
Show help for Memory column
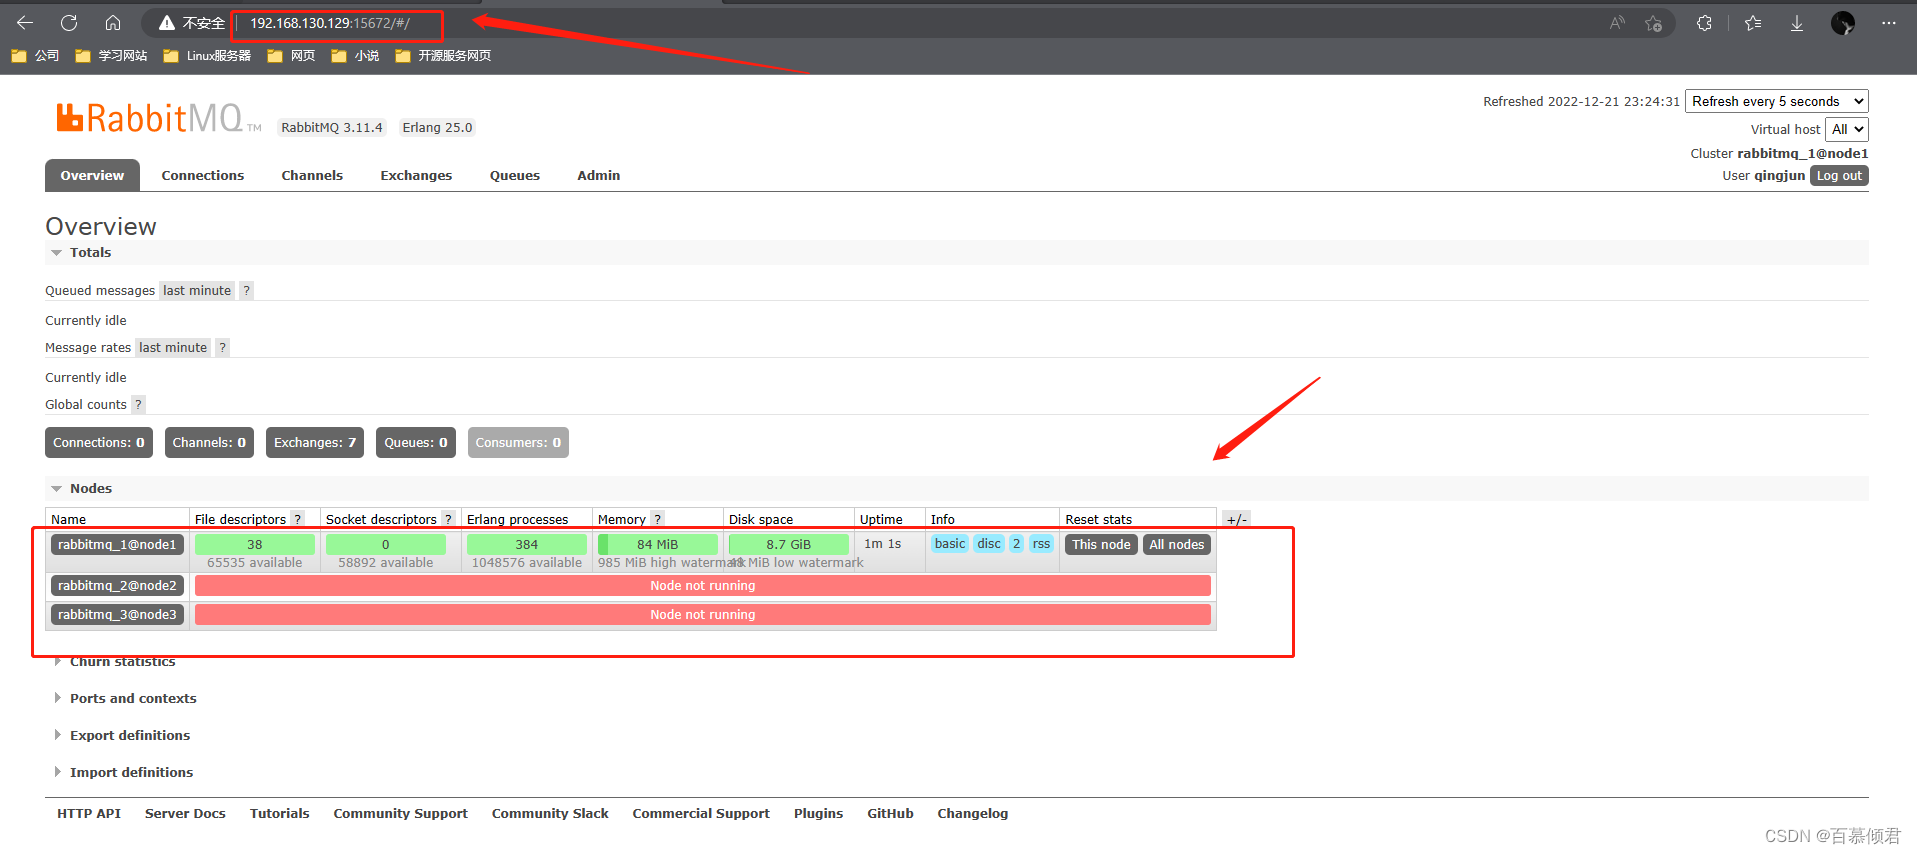pyautogui.click(x=657, y=519)
